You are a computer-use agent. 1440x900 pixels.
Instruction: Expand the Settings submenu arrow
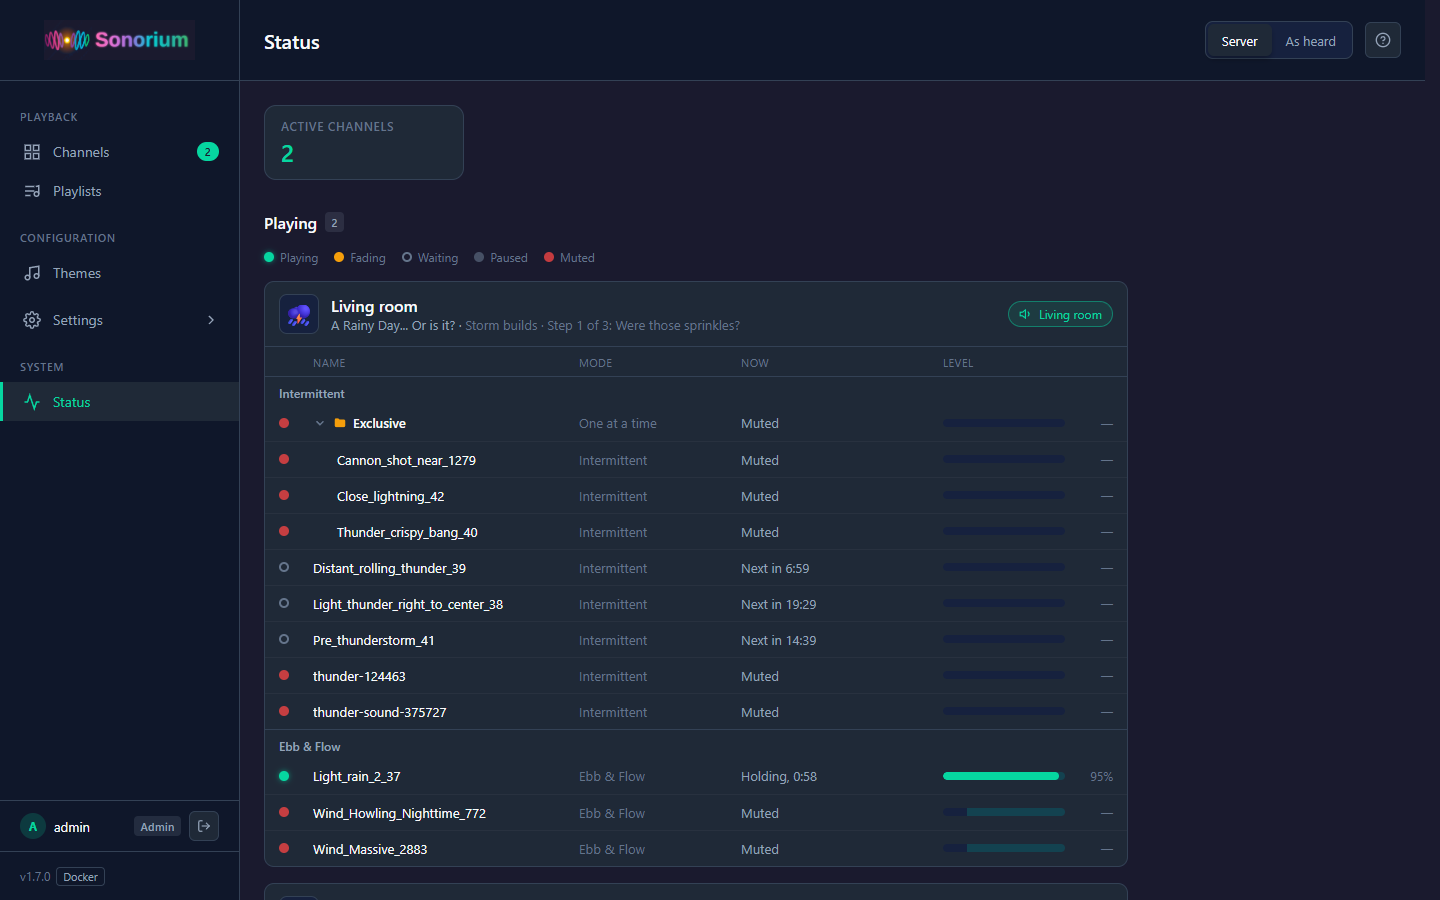click(211, 320)
